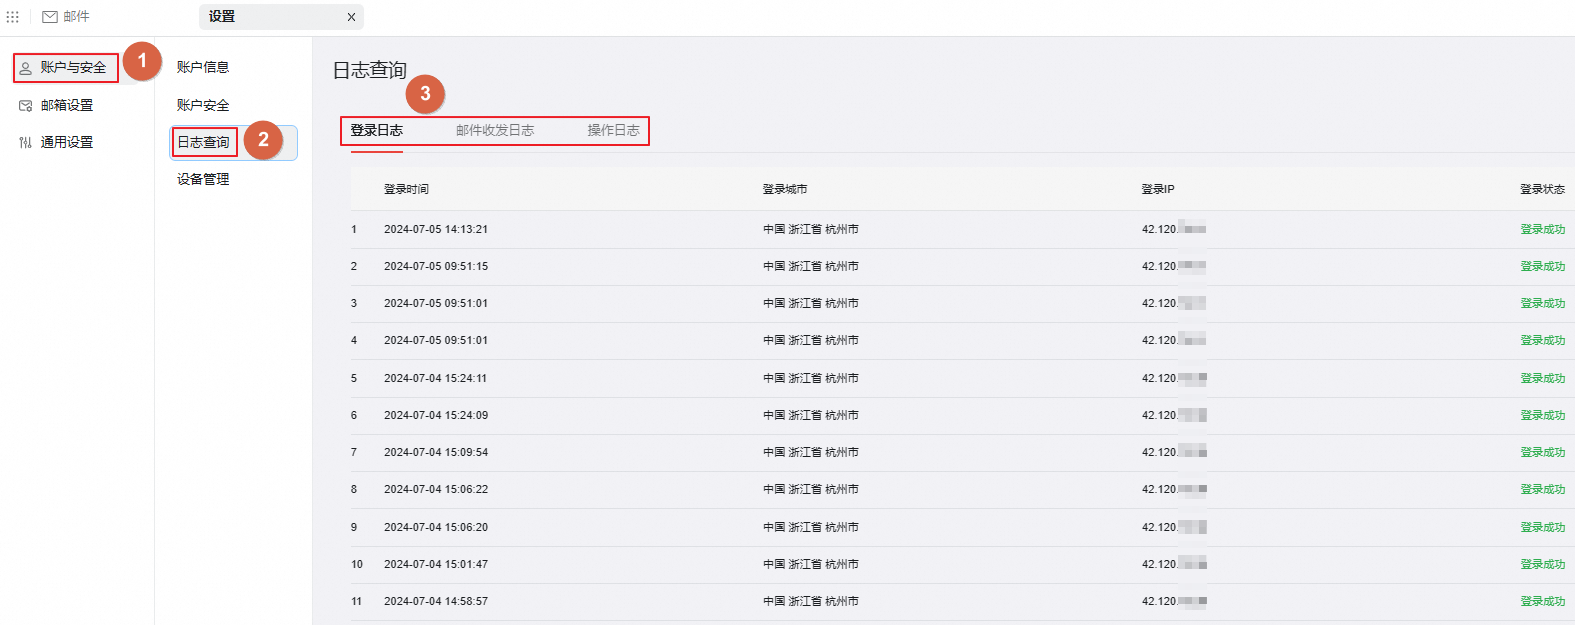Switch to 登录日志 tab
The image size is (1575, 625).
[377, 130]
